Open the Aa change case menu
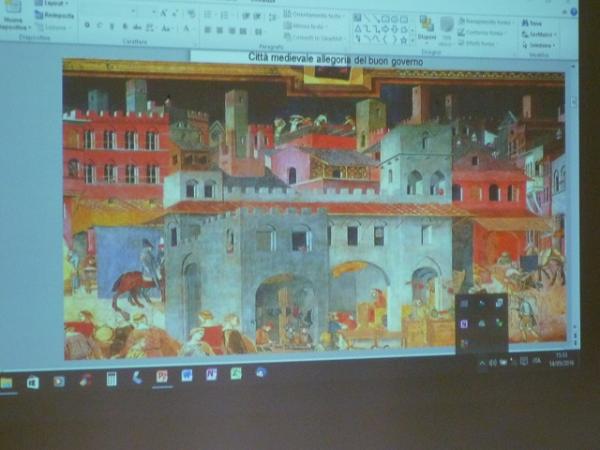This screenshot has height=450, width=600. coord(166,28)
